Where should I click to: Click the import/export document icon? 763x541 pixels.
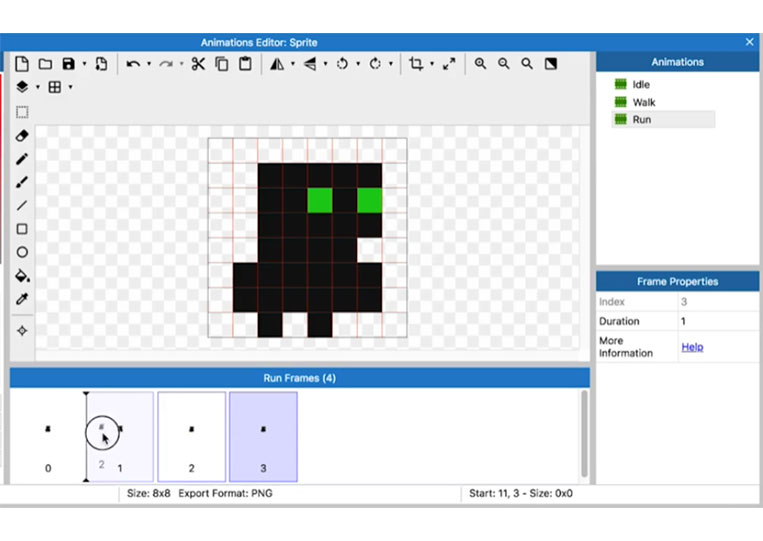pos(101,64)
